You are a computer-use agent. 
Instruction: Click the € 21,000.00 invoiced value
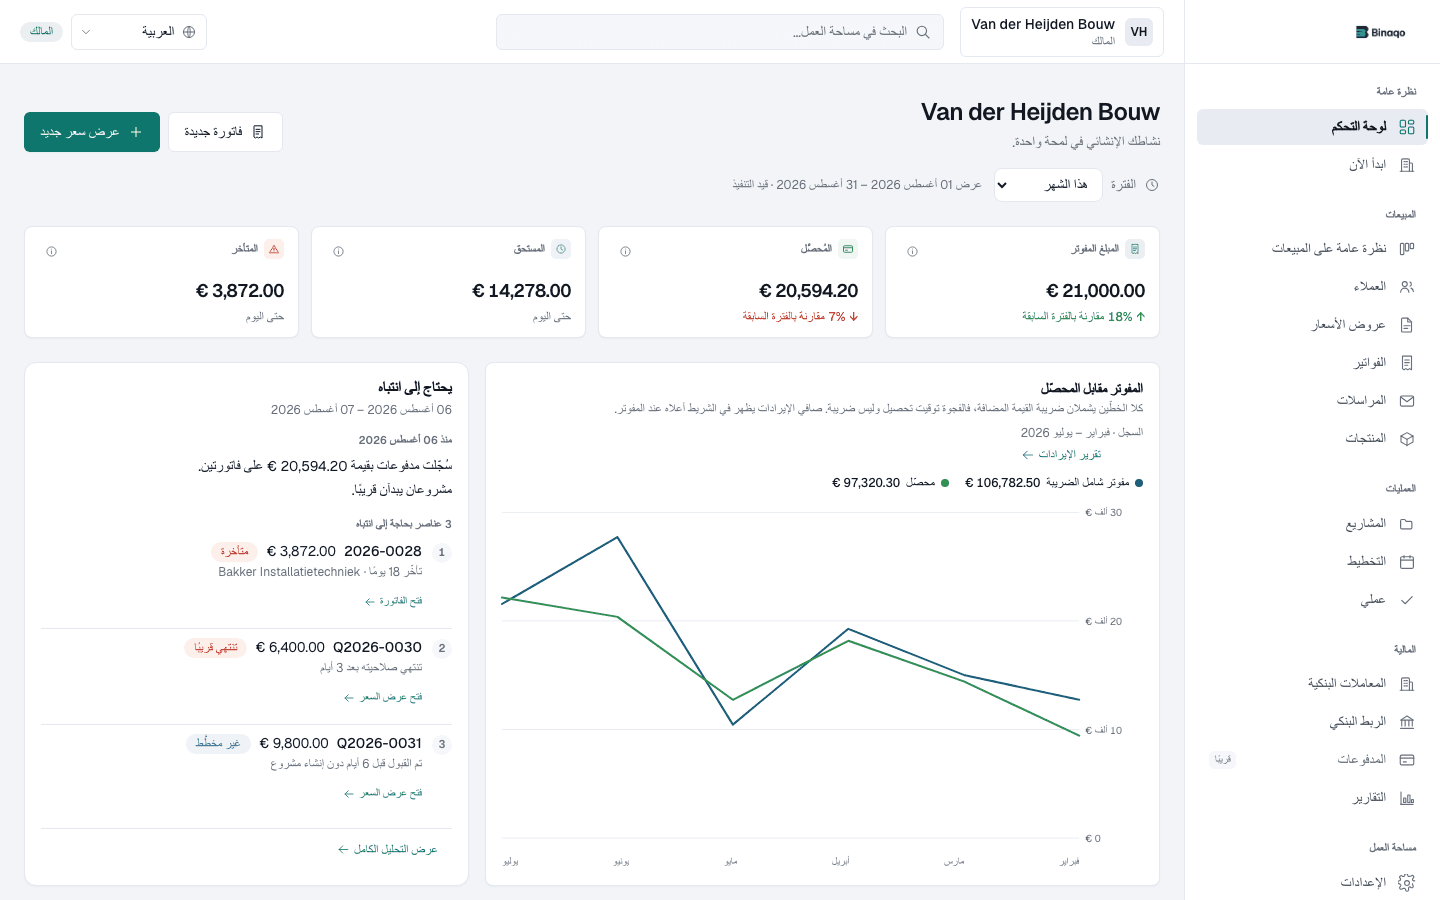[x=1095, y=291]
